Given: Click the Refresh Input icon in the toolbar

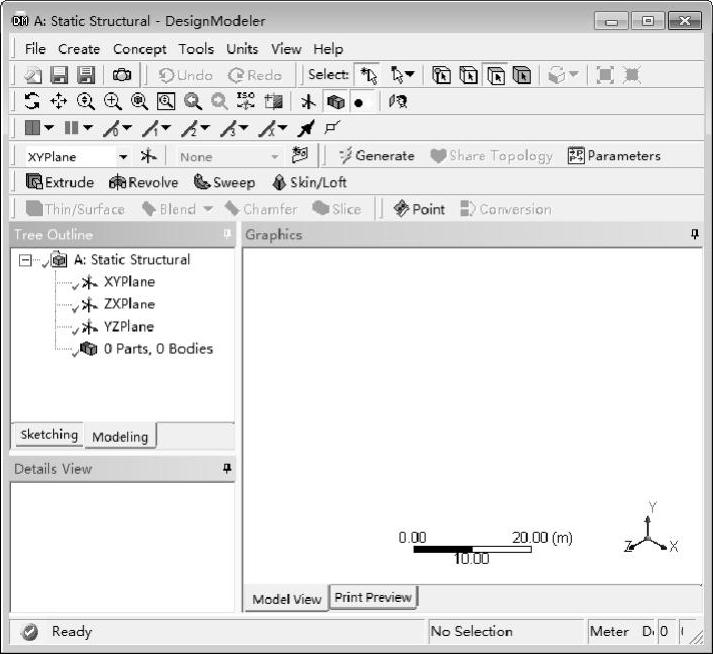Looking at the screenshot, I should pos(33,75).
